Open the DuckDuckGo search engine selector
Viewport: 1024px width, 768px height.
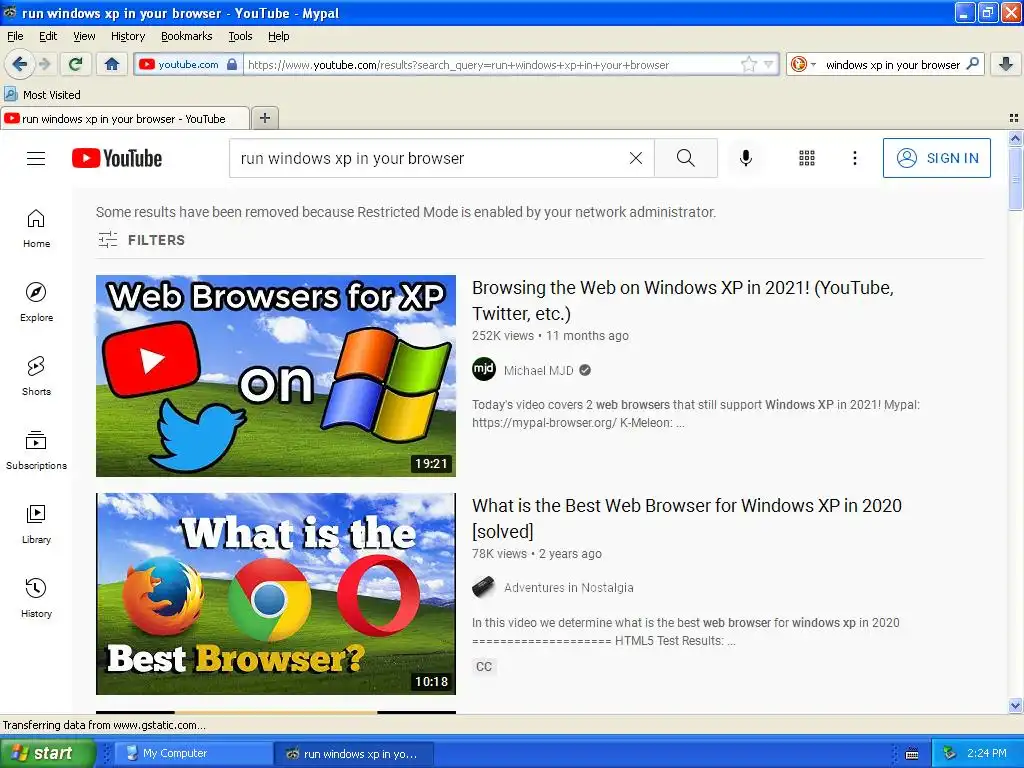tap(803, 64)
